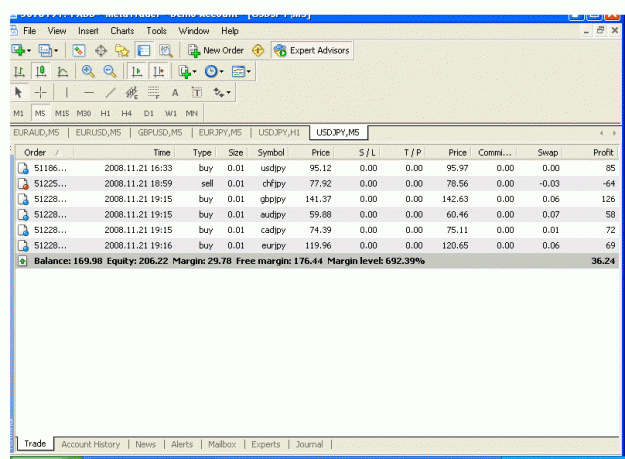625x459 pixels.
Task: Select the Text Label tool
Action: (x=197, y=93)
